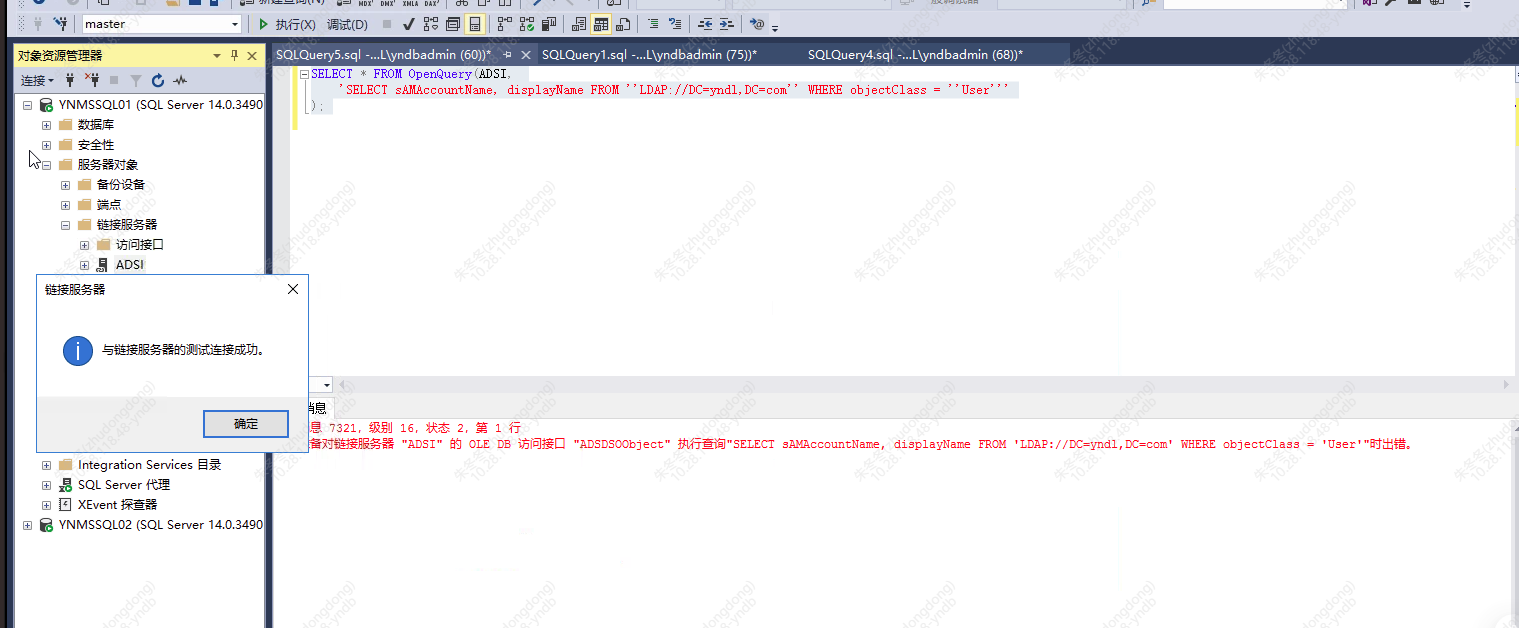Open the SQL toolbar overflow options arrow
The width and height of the screenshot is (1519, 628).
click(775, 27)
